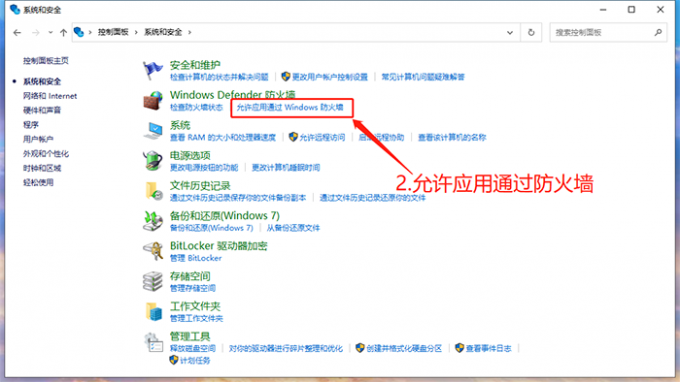This screenshot has height=382, width=680.
Task: Select 时钟和区域 in sidebar
Action: [42, 168]
